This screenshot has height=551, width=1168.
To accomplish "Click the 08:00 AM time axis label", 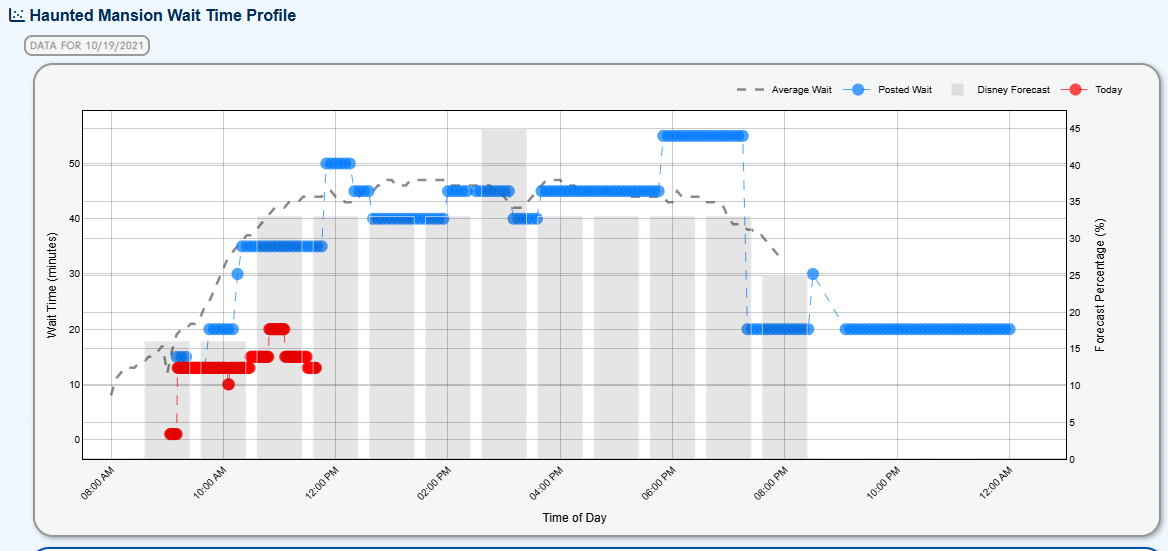I will (98, 484).
